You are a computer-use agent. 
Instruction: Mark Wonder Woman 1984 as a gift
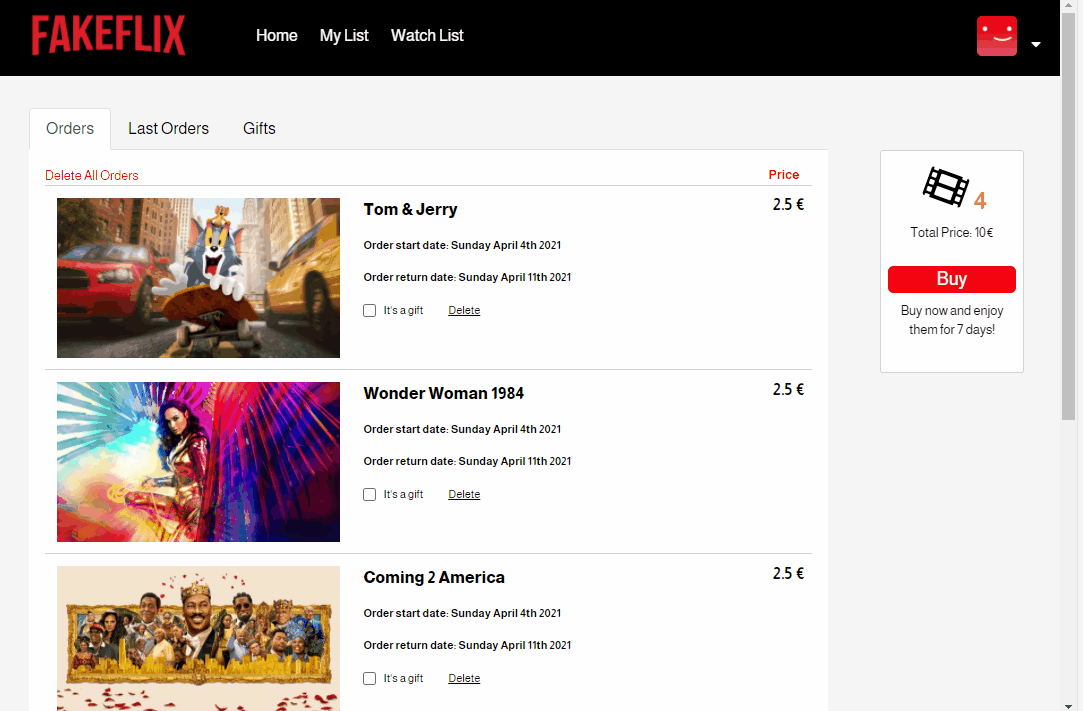370,494
